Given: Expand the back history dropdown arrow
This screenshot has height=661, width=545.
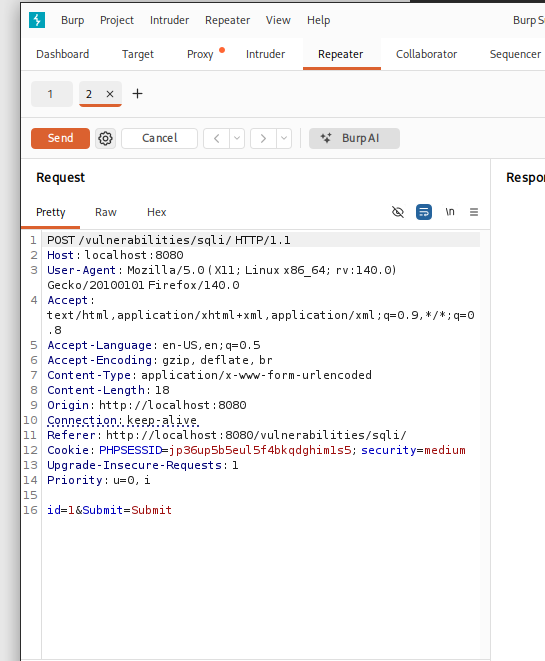Looking at the screenshot, I should pos(237,138).
